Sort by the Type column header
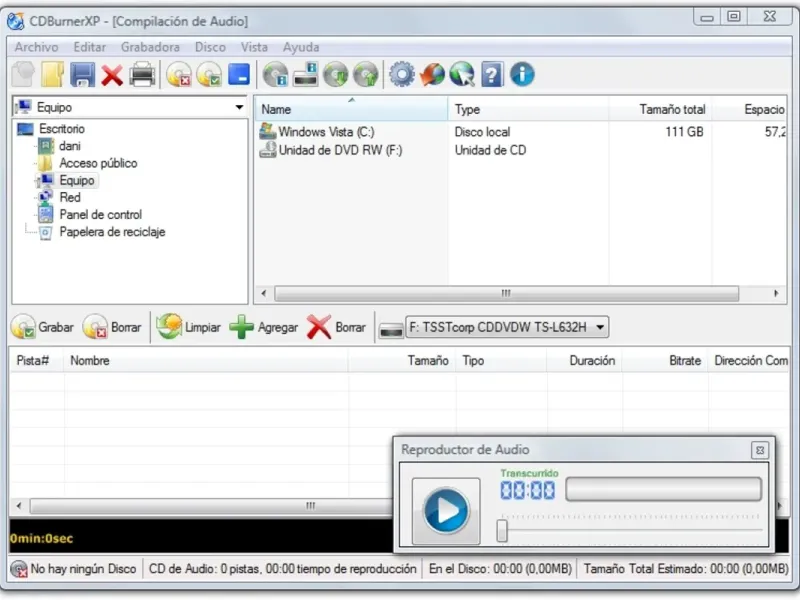Image resolution: width=800 pixels, height=600 pixels. [528, 109]
